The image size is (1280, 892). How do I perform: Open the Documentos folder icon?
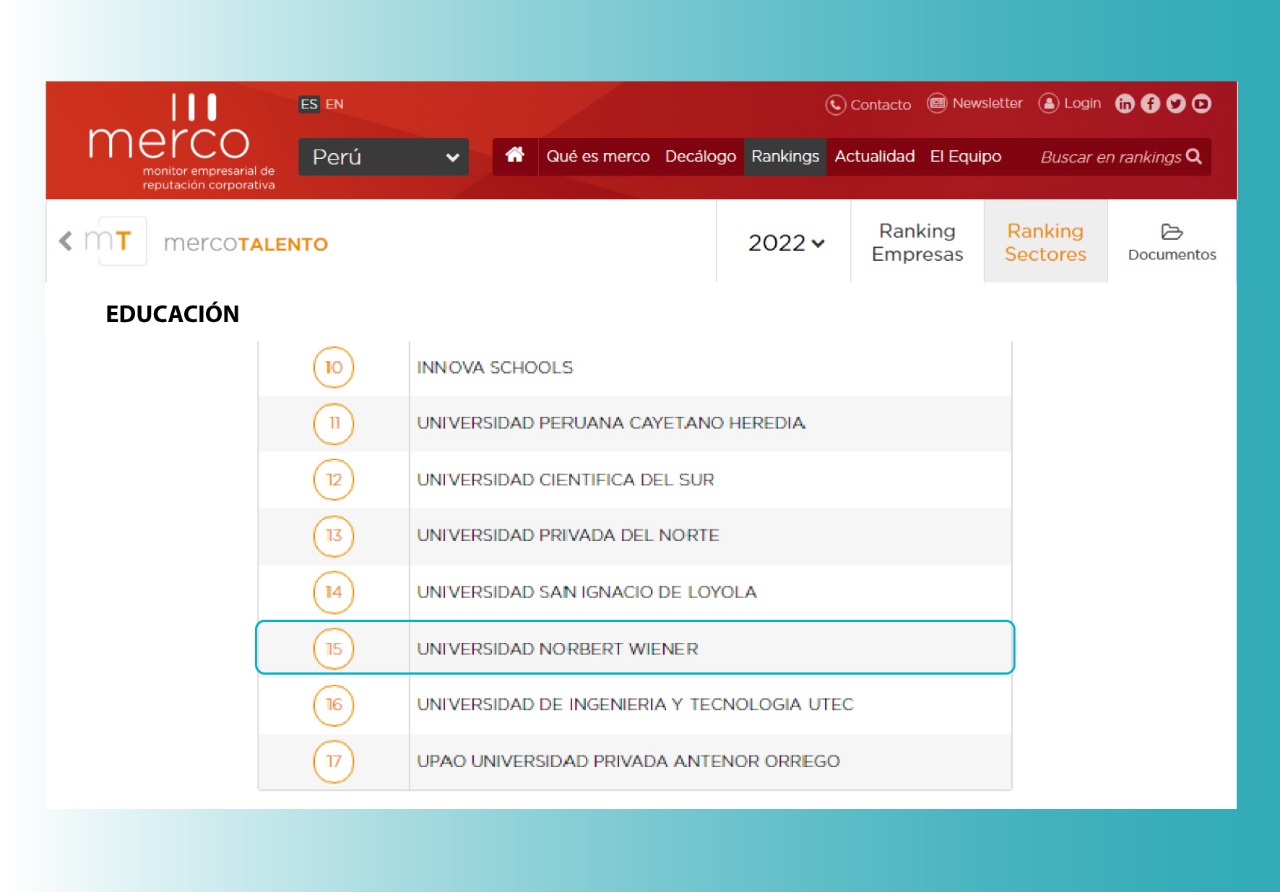pos(1172,232)
